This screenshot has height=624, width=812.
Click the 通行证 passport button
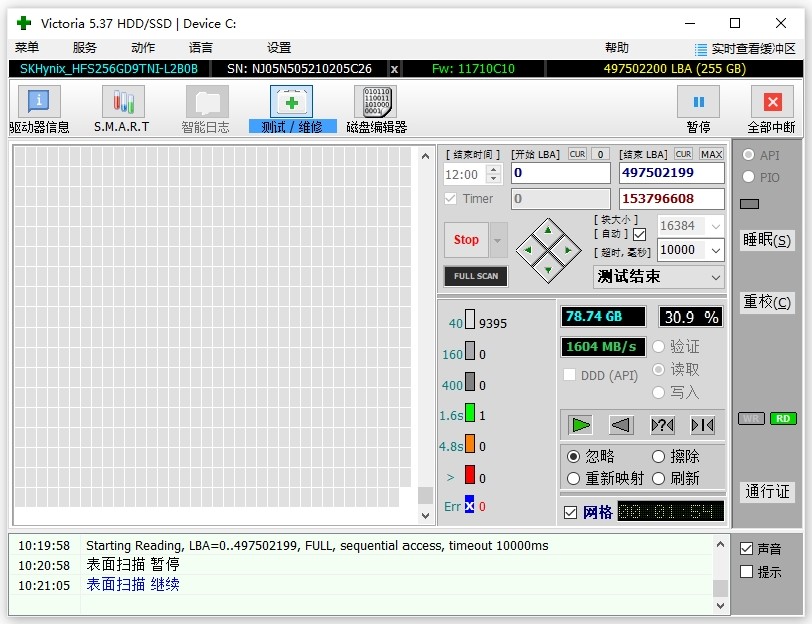[767, 491]
